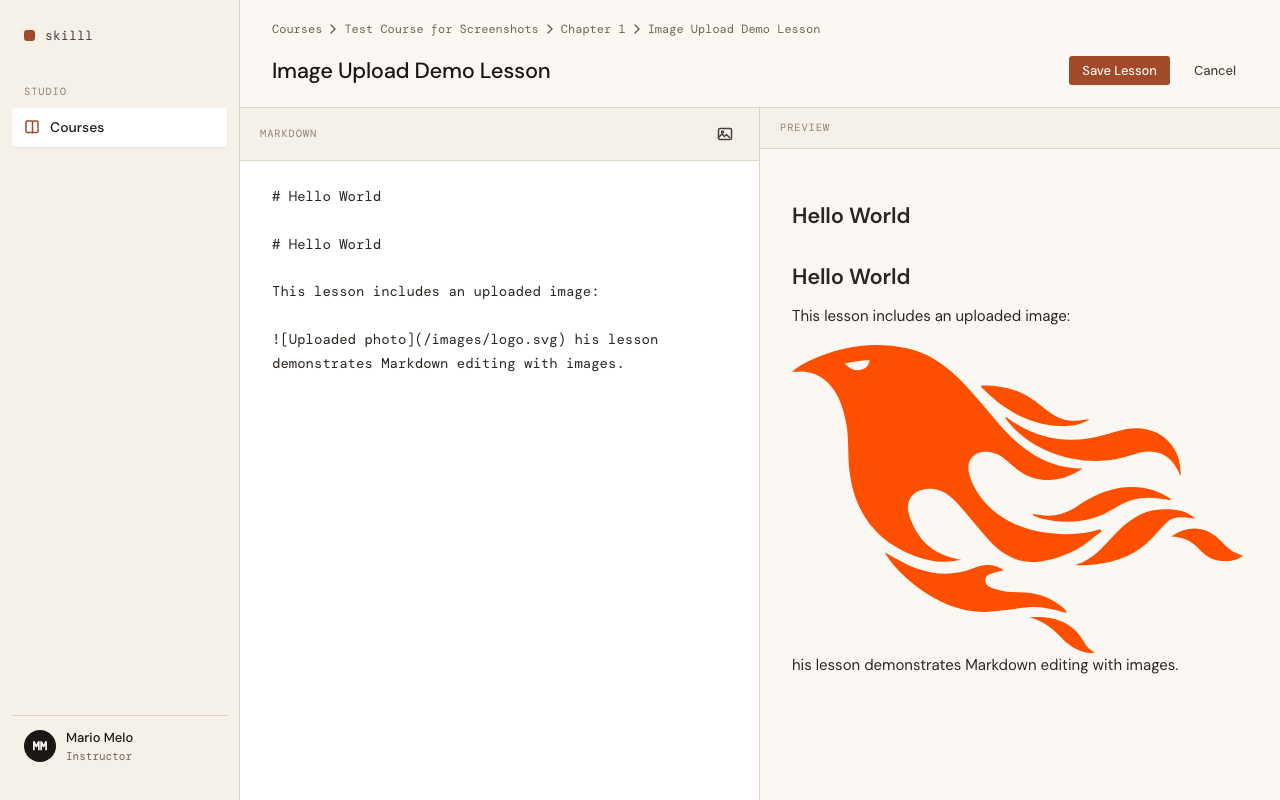Image resolution: width=1280 pixels, height=800 pixels.
Task: Click the Mario Melo user name
Action: [x=99, y=738]
